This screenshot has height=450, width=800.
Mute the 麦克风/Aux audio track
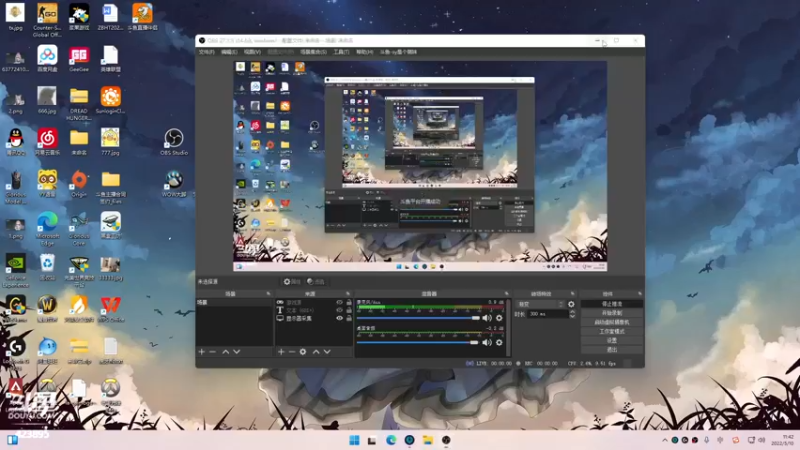[487, 318]
